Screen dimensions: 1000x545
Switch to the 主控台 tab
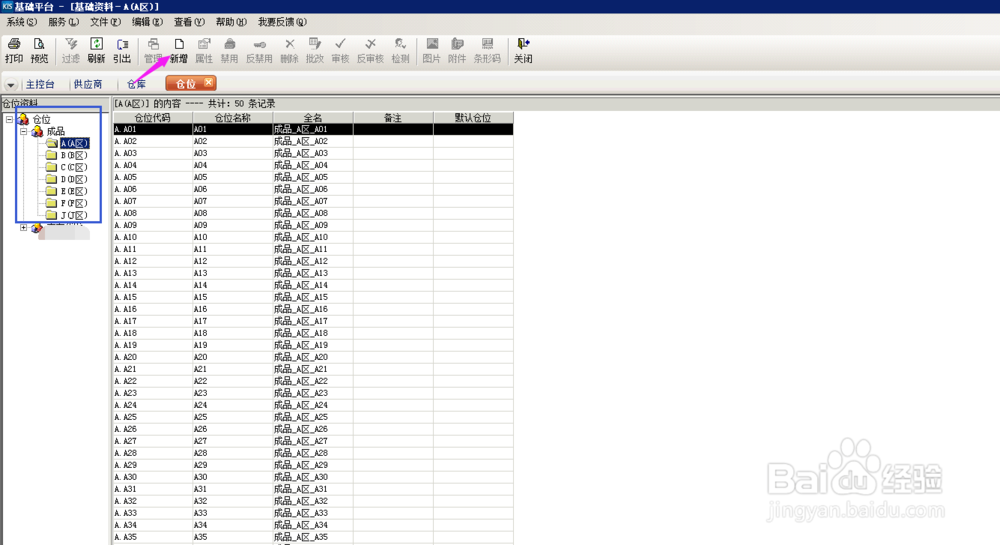tap(40, 84)
